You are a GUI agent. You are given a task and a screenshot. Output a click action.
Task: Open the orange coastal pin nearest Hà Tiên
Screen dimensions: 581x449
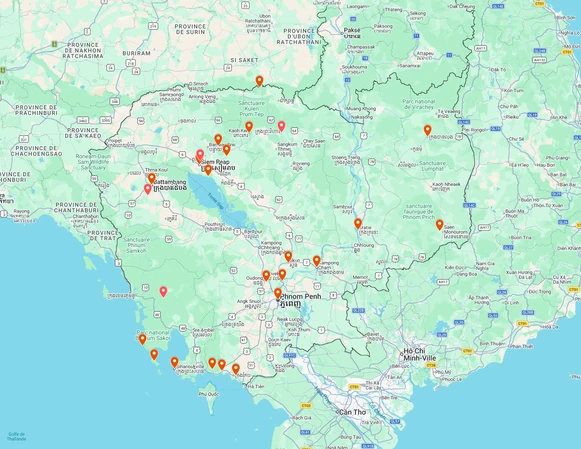(x=236, y=369)
